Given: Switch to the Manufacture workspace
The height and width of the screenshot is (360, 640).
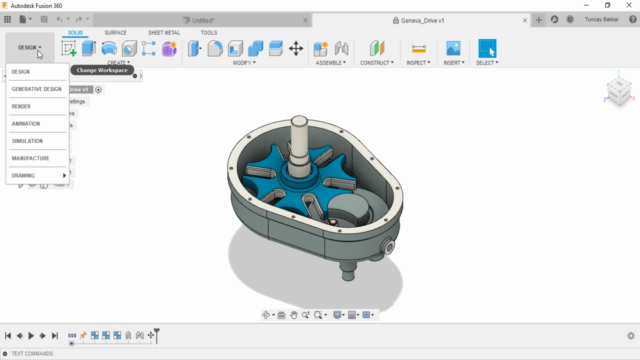Looking at the screenshot, I should [37, 158].
